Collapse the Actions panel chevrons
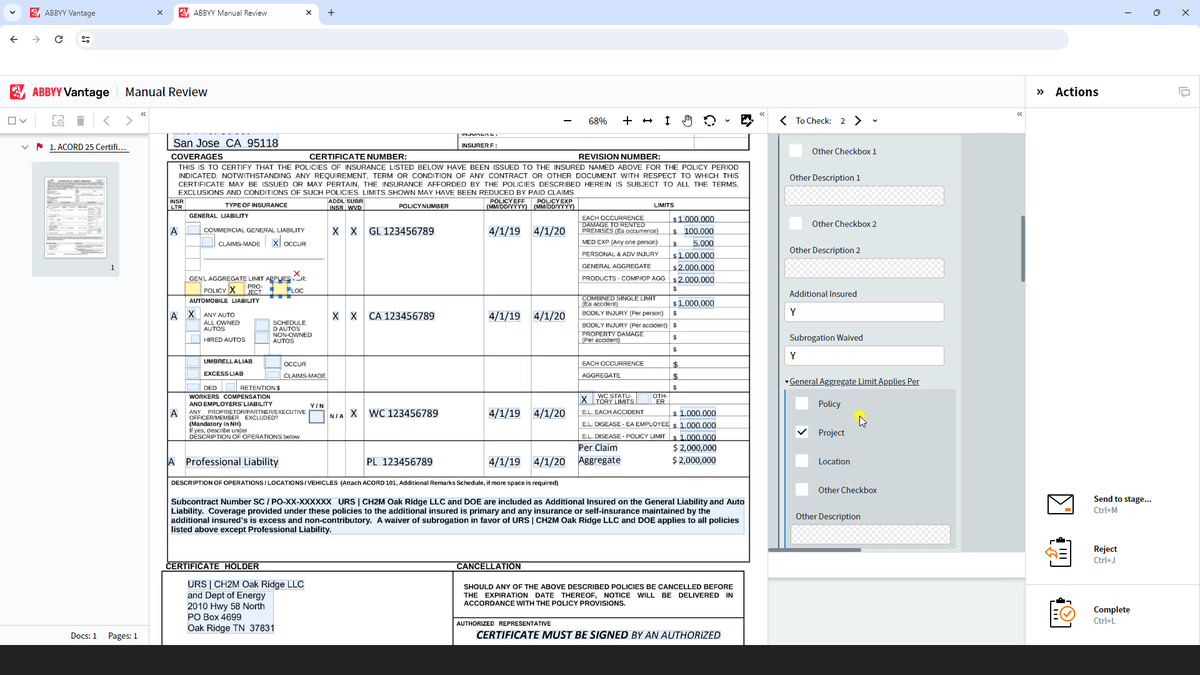 [x=1040, y=92]
